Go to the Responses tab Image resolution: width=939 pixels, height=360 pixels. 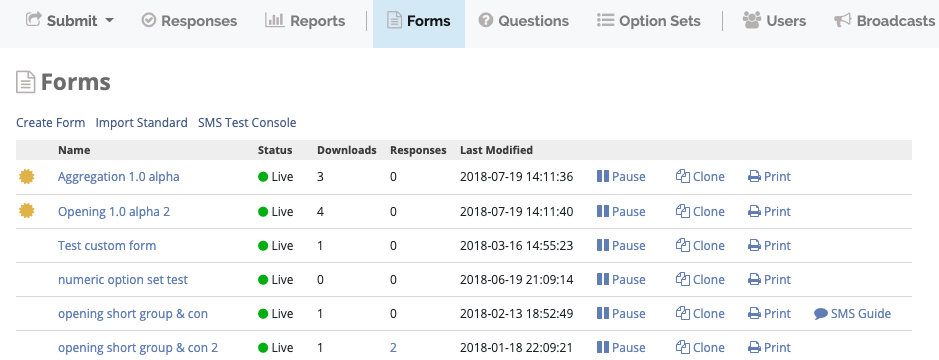tap(189, 21)
